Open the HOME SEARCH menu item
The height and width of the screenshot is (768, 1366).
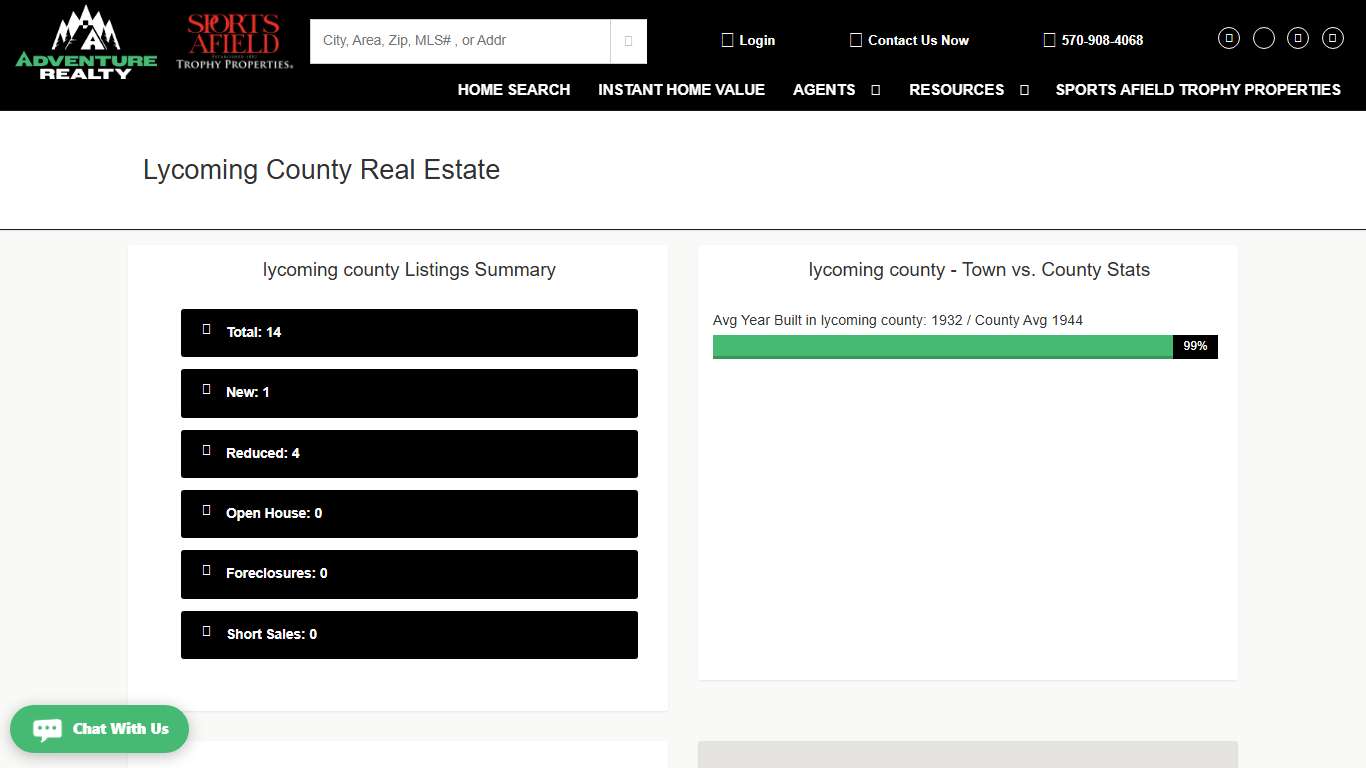click(513, 90)
